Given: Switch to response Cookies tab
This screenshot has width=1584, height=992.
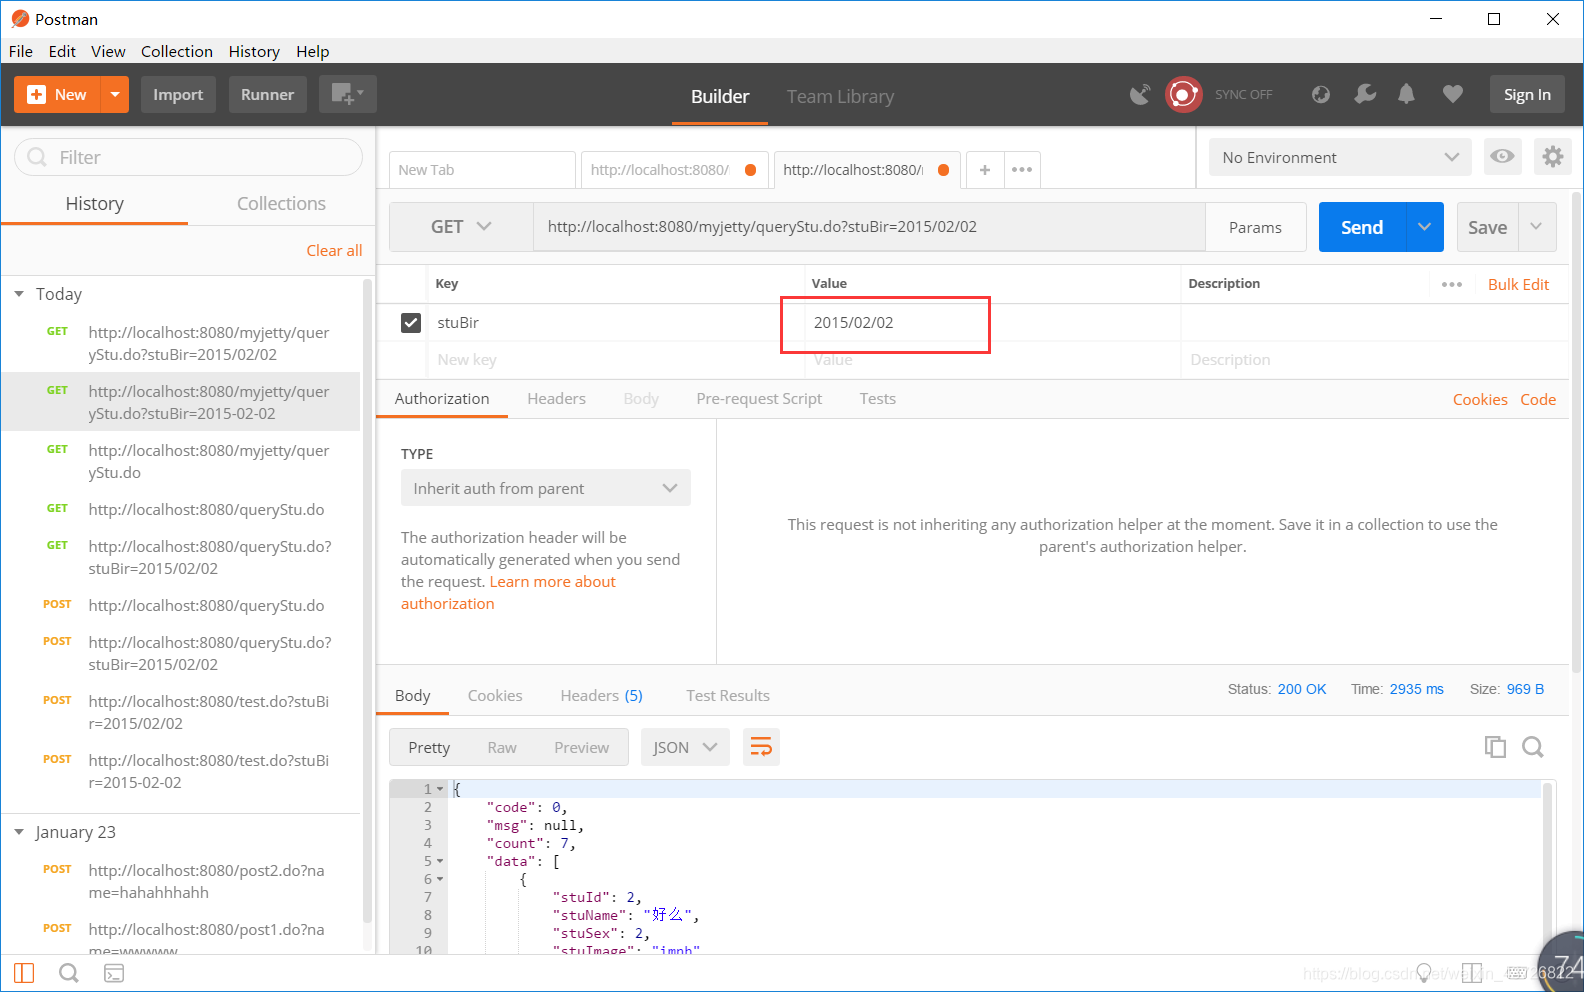Looking at the screenshot, I should coord(495,695).
